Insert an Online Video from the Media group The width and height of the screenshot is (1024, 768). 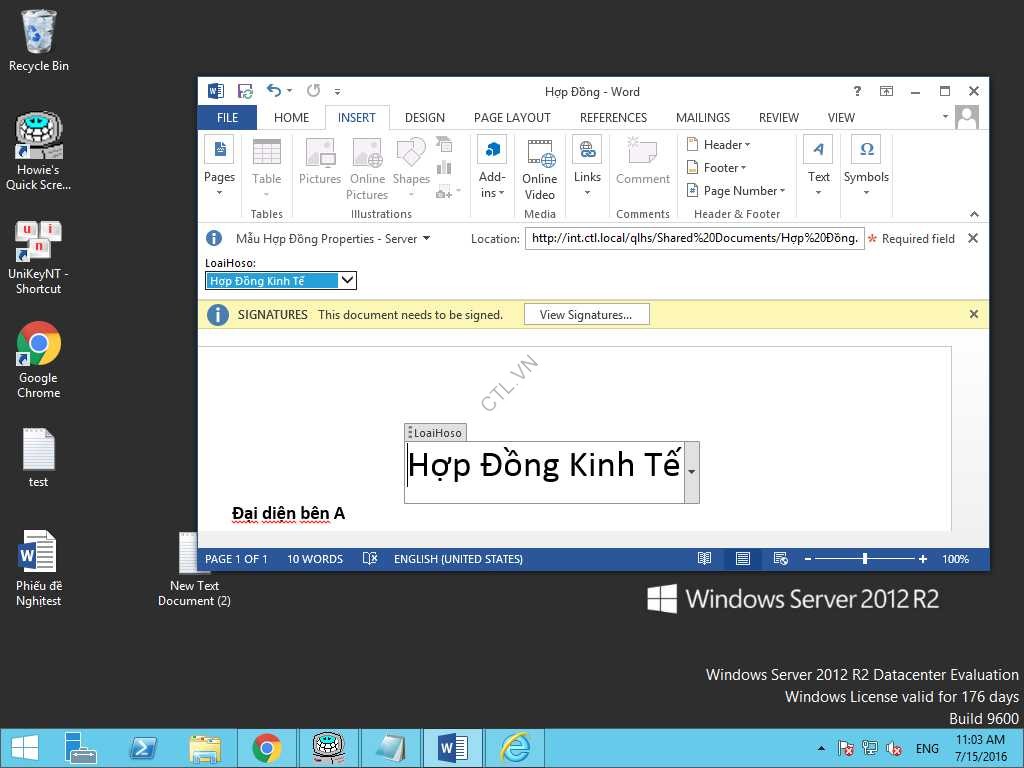539,168
